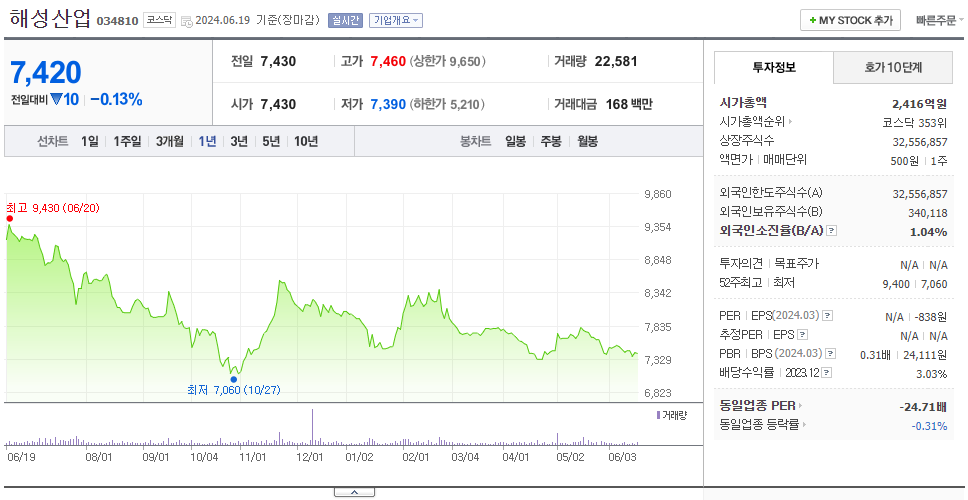Select the 5년 line chart period
Screen dimensions: 968x500
pyautogui.click(x=271, y=141)
